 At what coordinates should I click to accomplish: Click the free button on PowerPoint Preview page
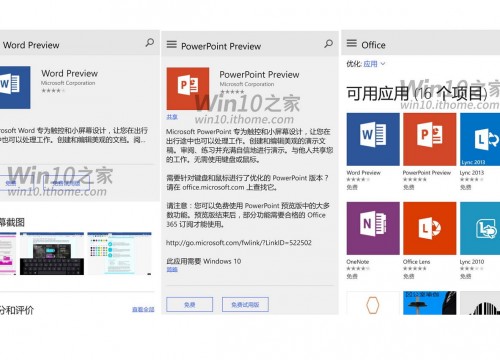click(190, 304)
